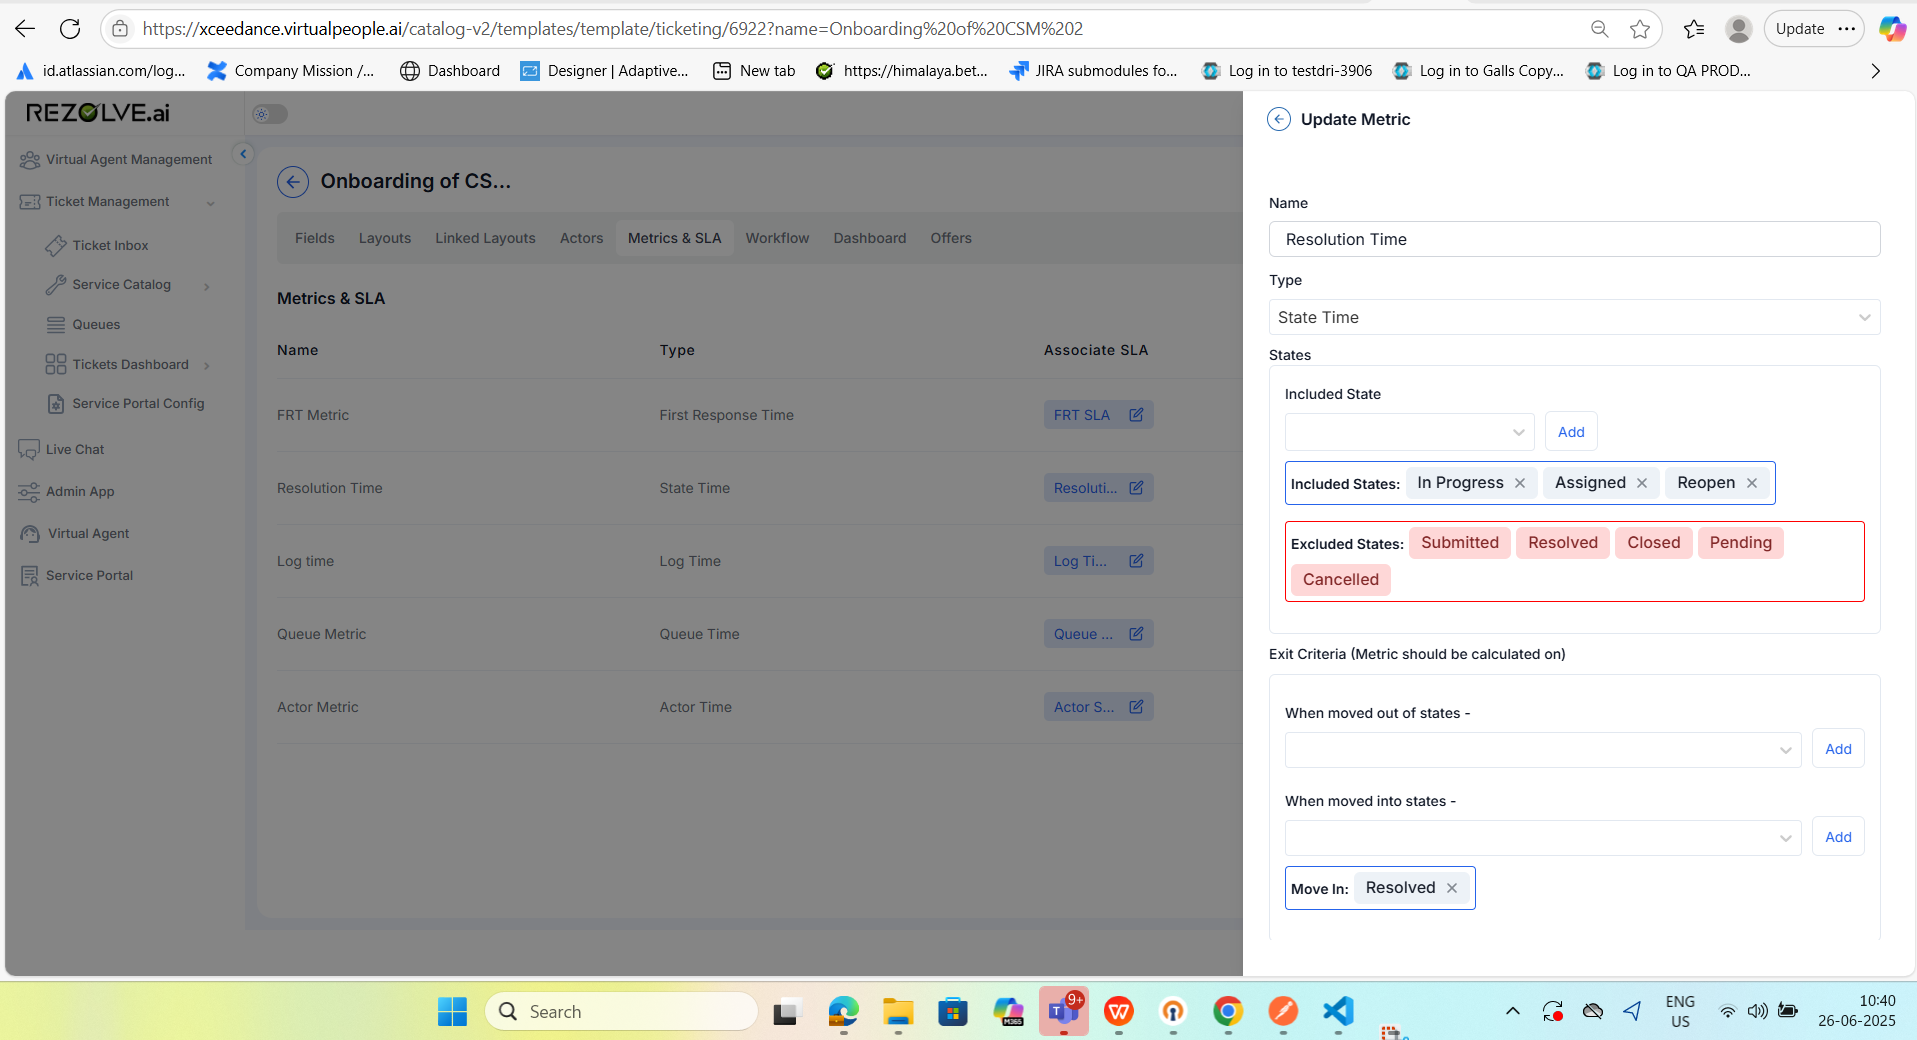Open browser zoom magnifier icon
Image resolution: width=1917 pixels, height=1040 pixels.
tap(1600, 29)
